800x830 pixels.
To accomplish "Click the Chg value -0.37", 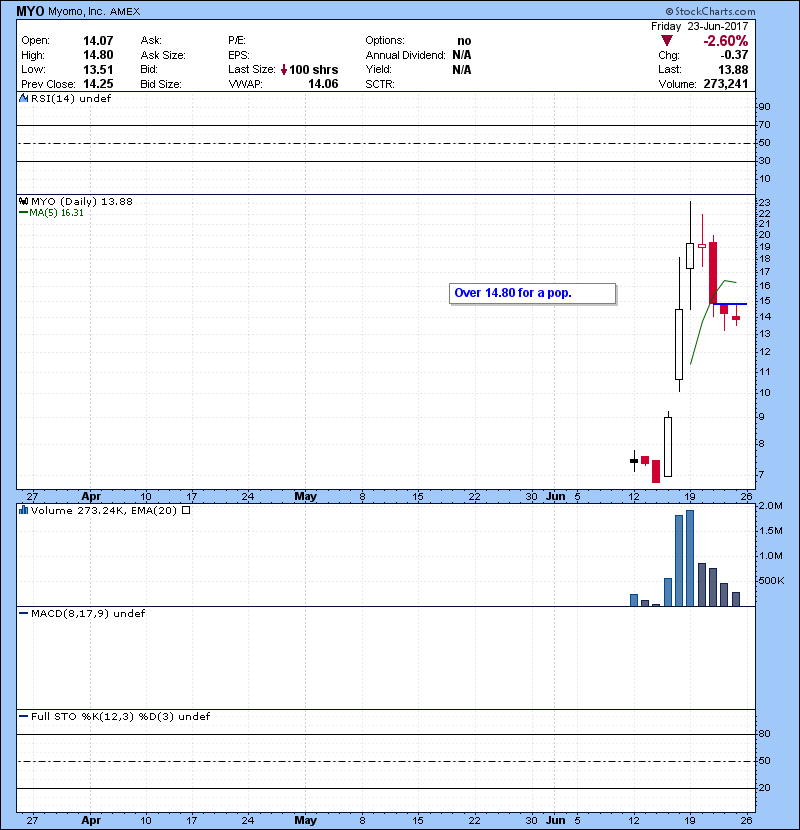I will point(734,55).
